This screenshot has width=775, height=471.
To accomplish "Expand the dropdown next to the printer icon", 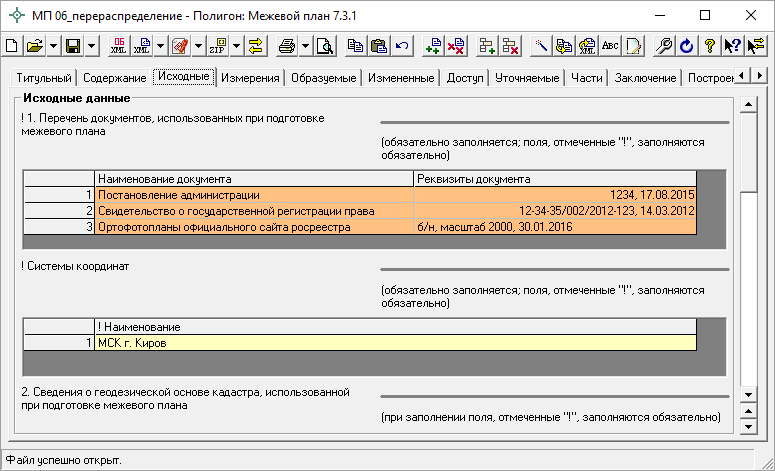I will pyautogui.click(x=305, y=46).
